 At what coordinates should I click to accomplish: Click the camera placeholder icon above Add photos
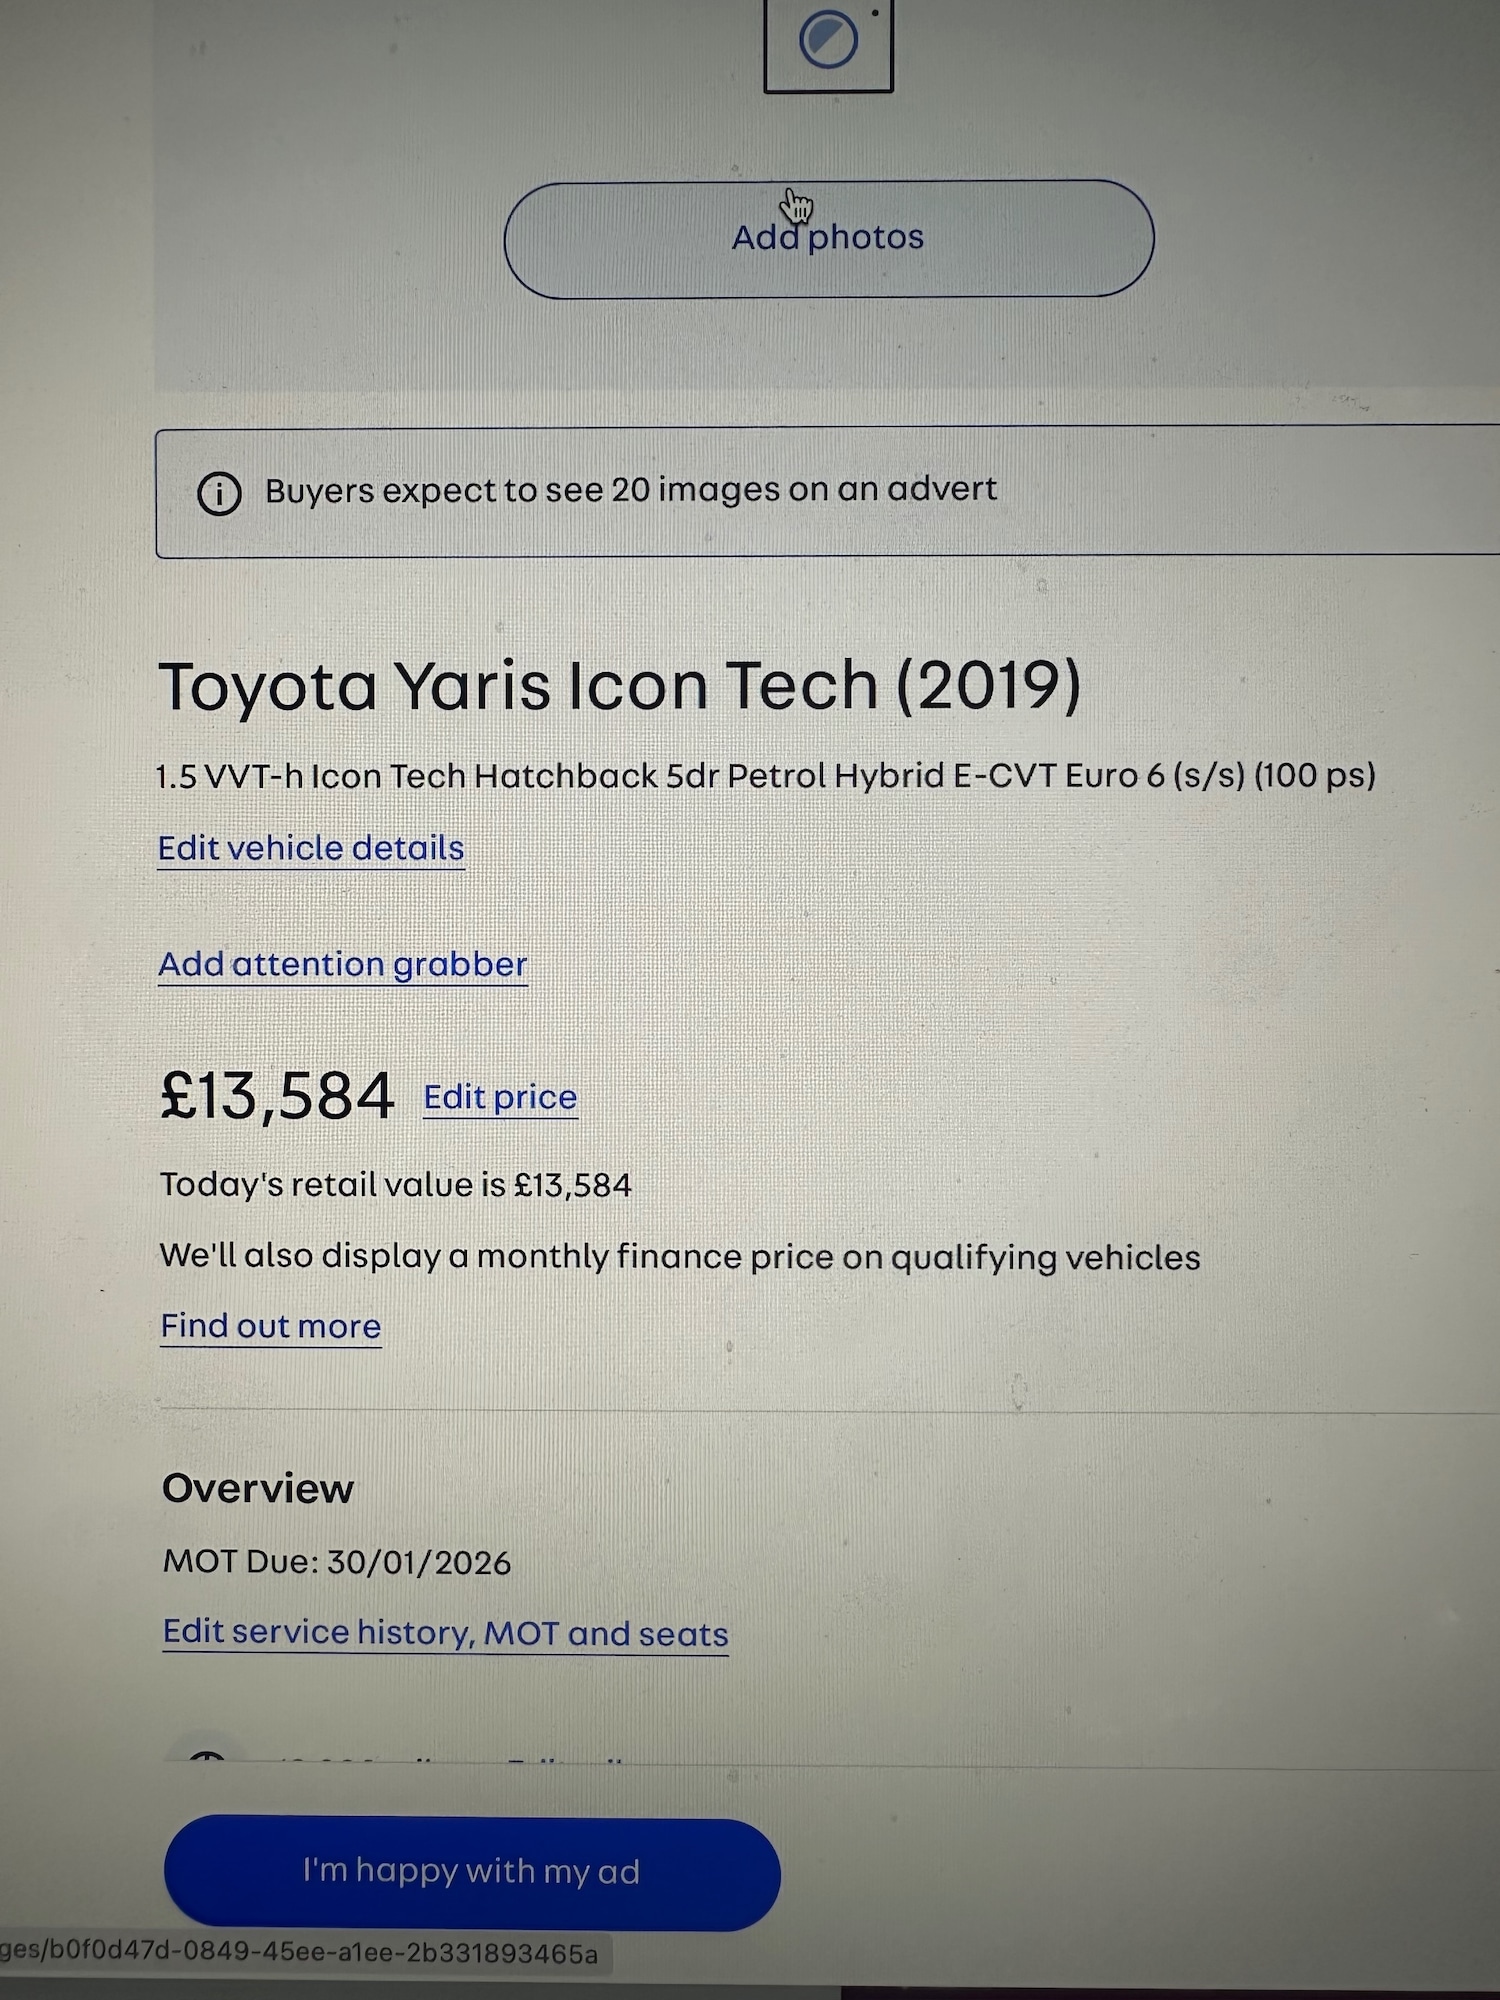pos(828,45)
